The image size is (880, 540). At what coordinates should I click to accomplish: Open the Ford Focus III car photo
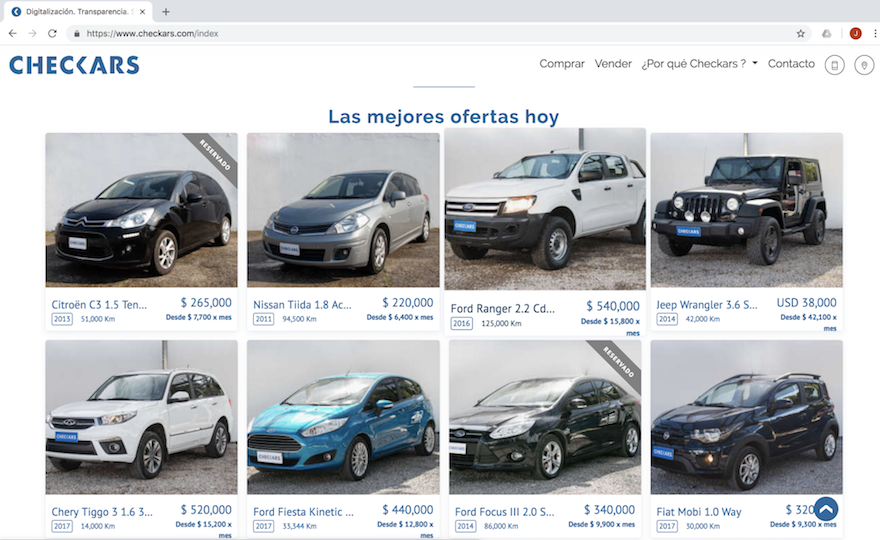(x=545, y=417)
